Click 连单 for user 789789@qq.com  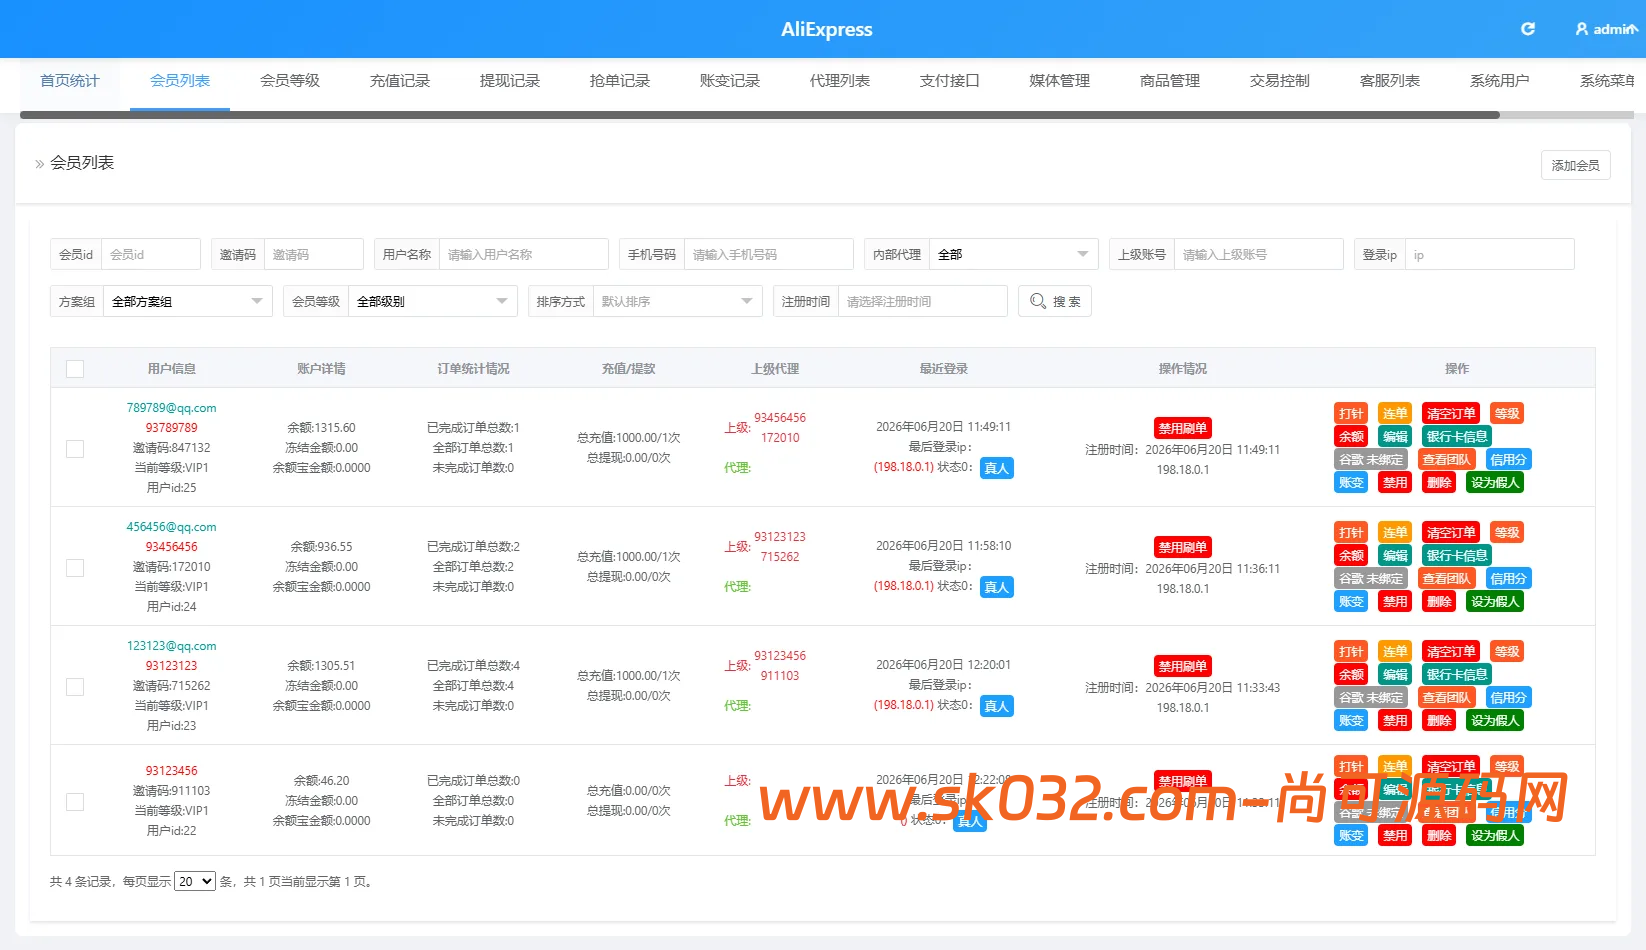pyautogui.click(x=1395, y=414)
